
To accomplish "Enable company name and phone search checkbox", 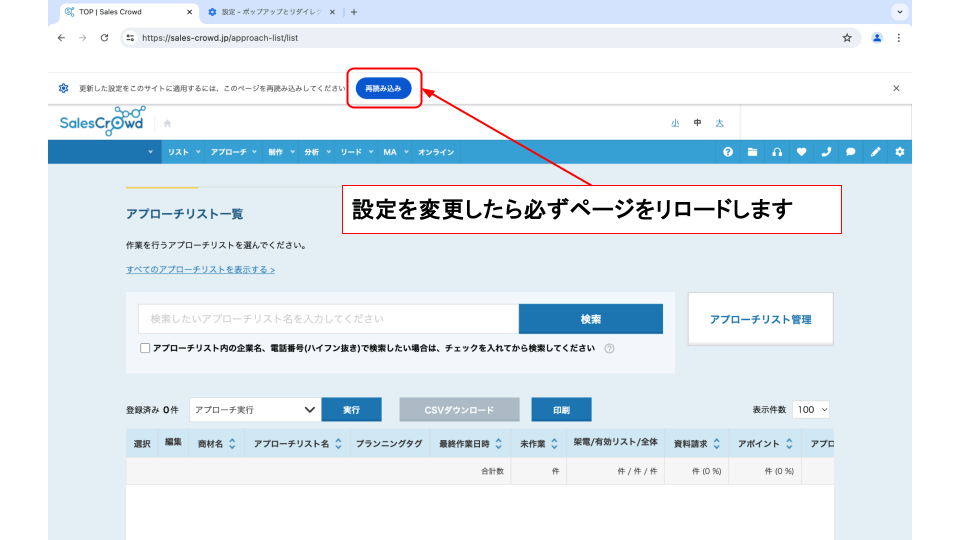I will 145,349.
